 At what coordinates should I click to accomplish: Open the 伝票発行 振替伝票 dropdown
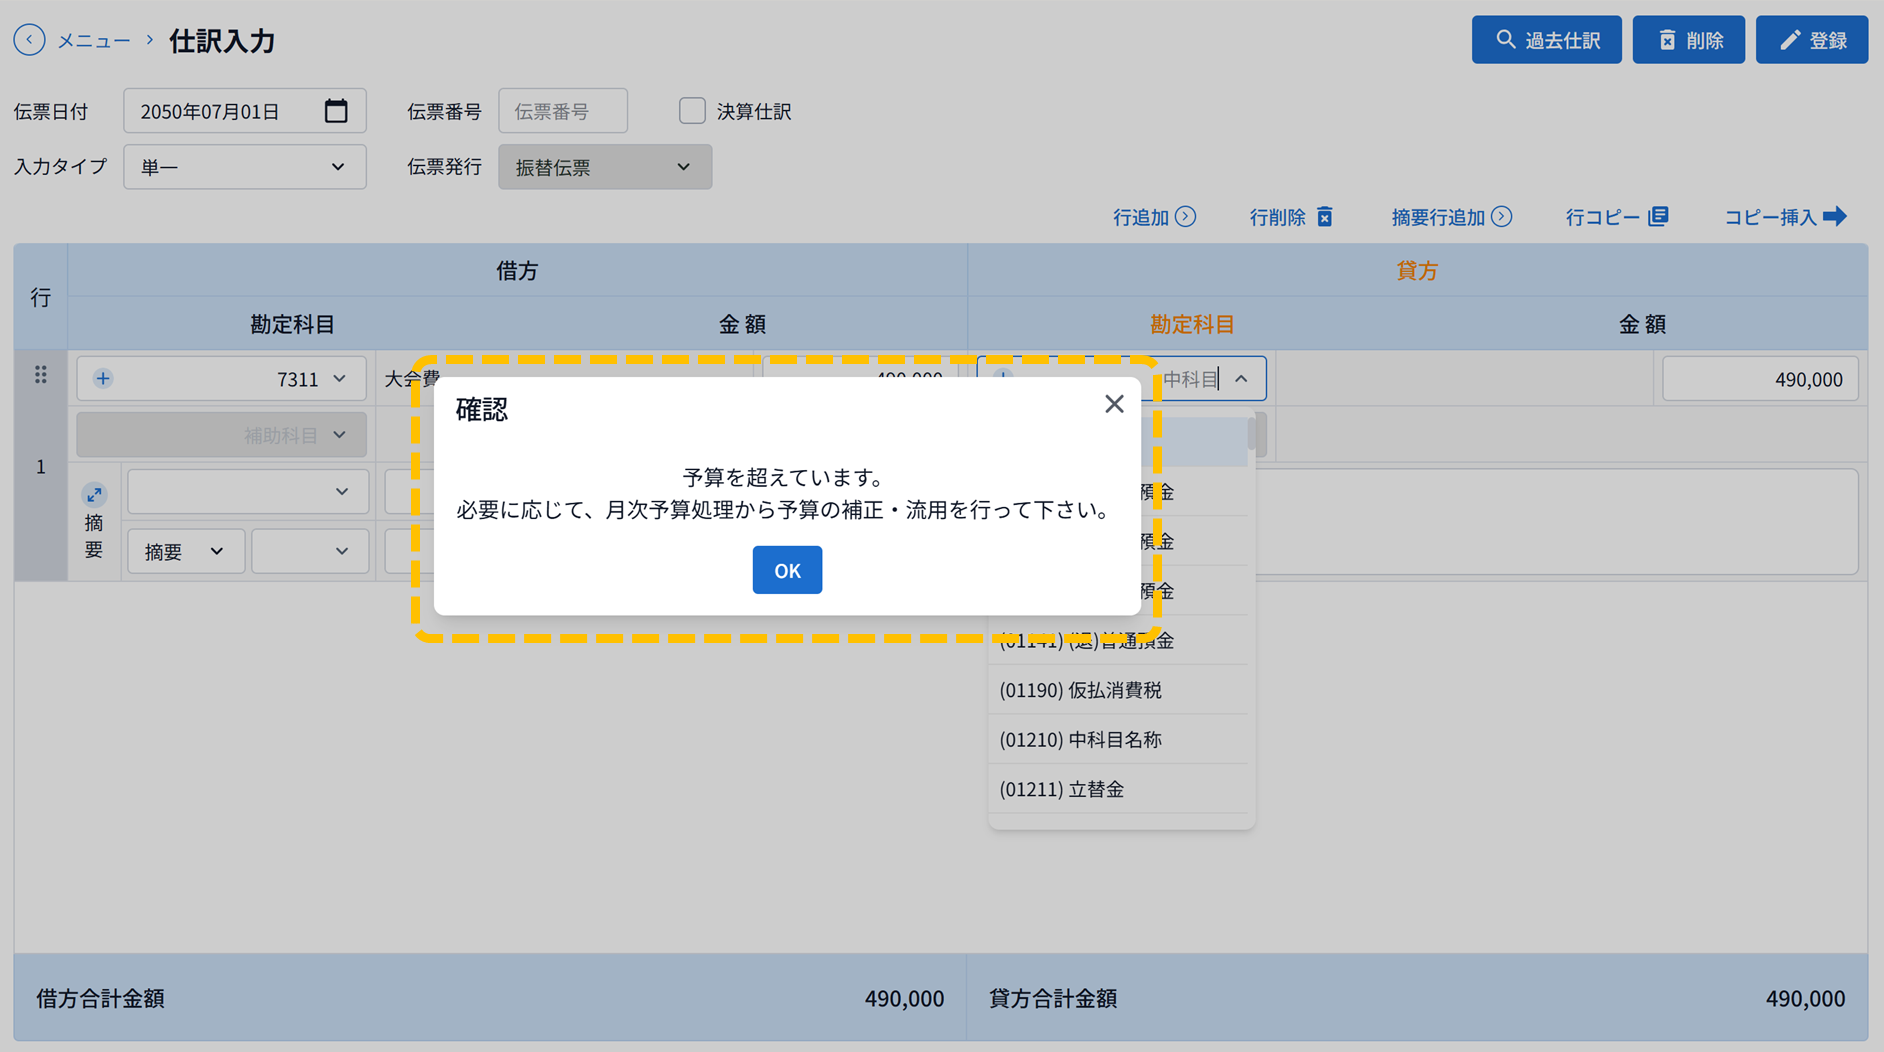pyautogui.click(x=605, y=167)
